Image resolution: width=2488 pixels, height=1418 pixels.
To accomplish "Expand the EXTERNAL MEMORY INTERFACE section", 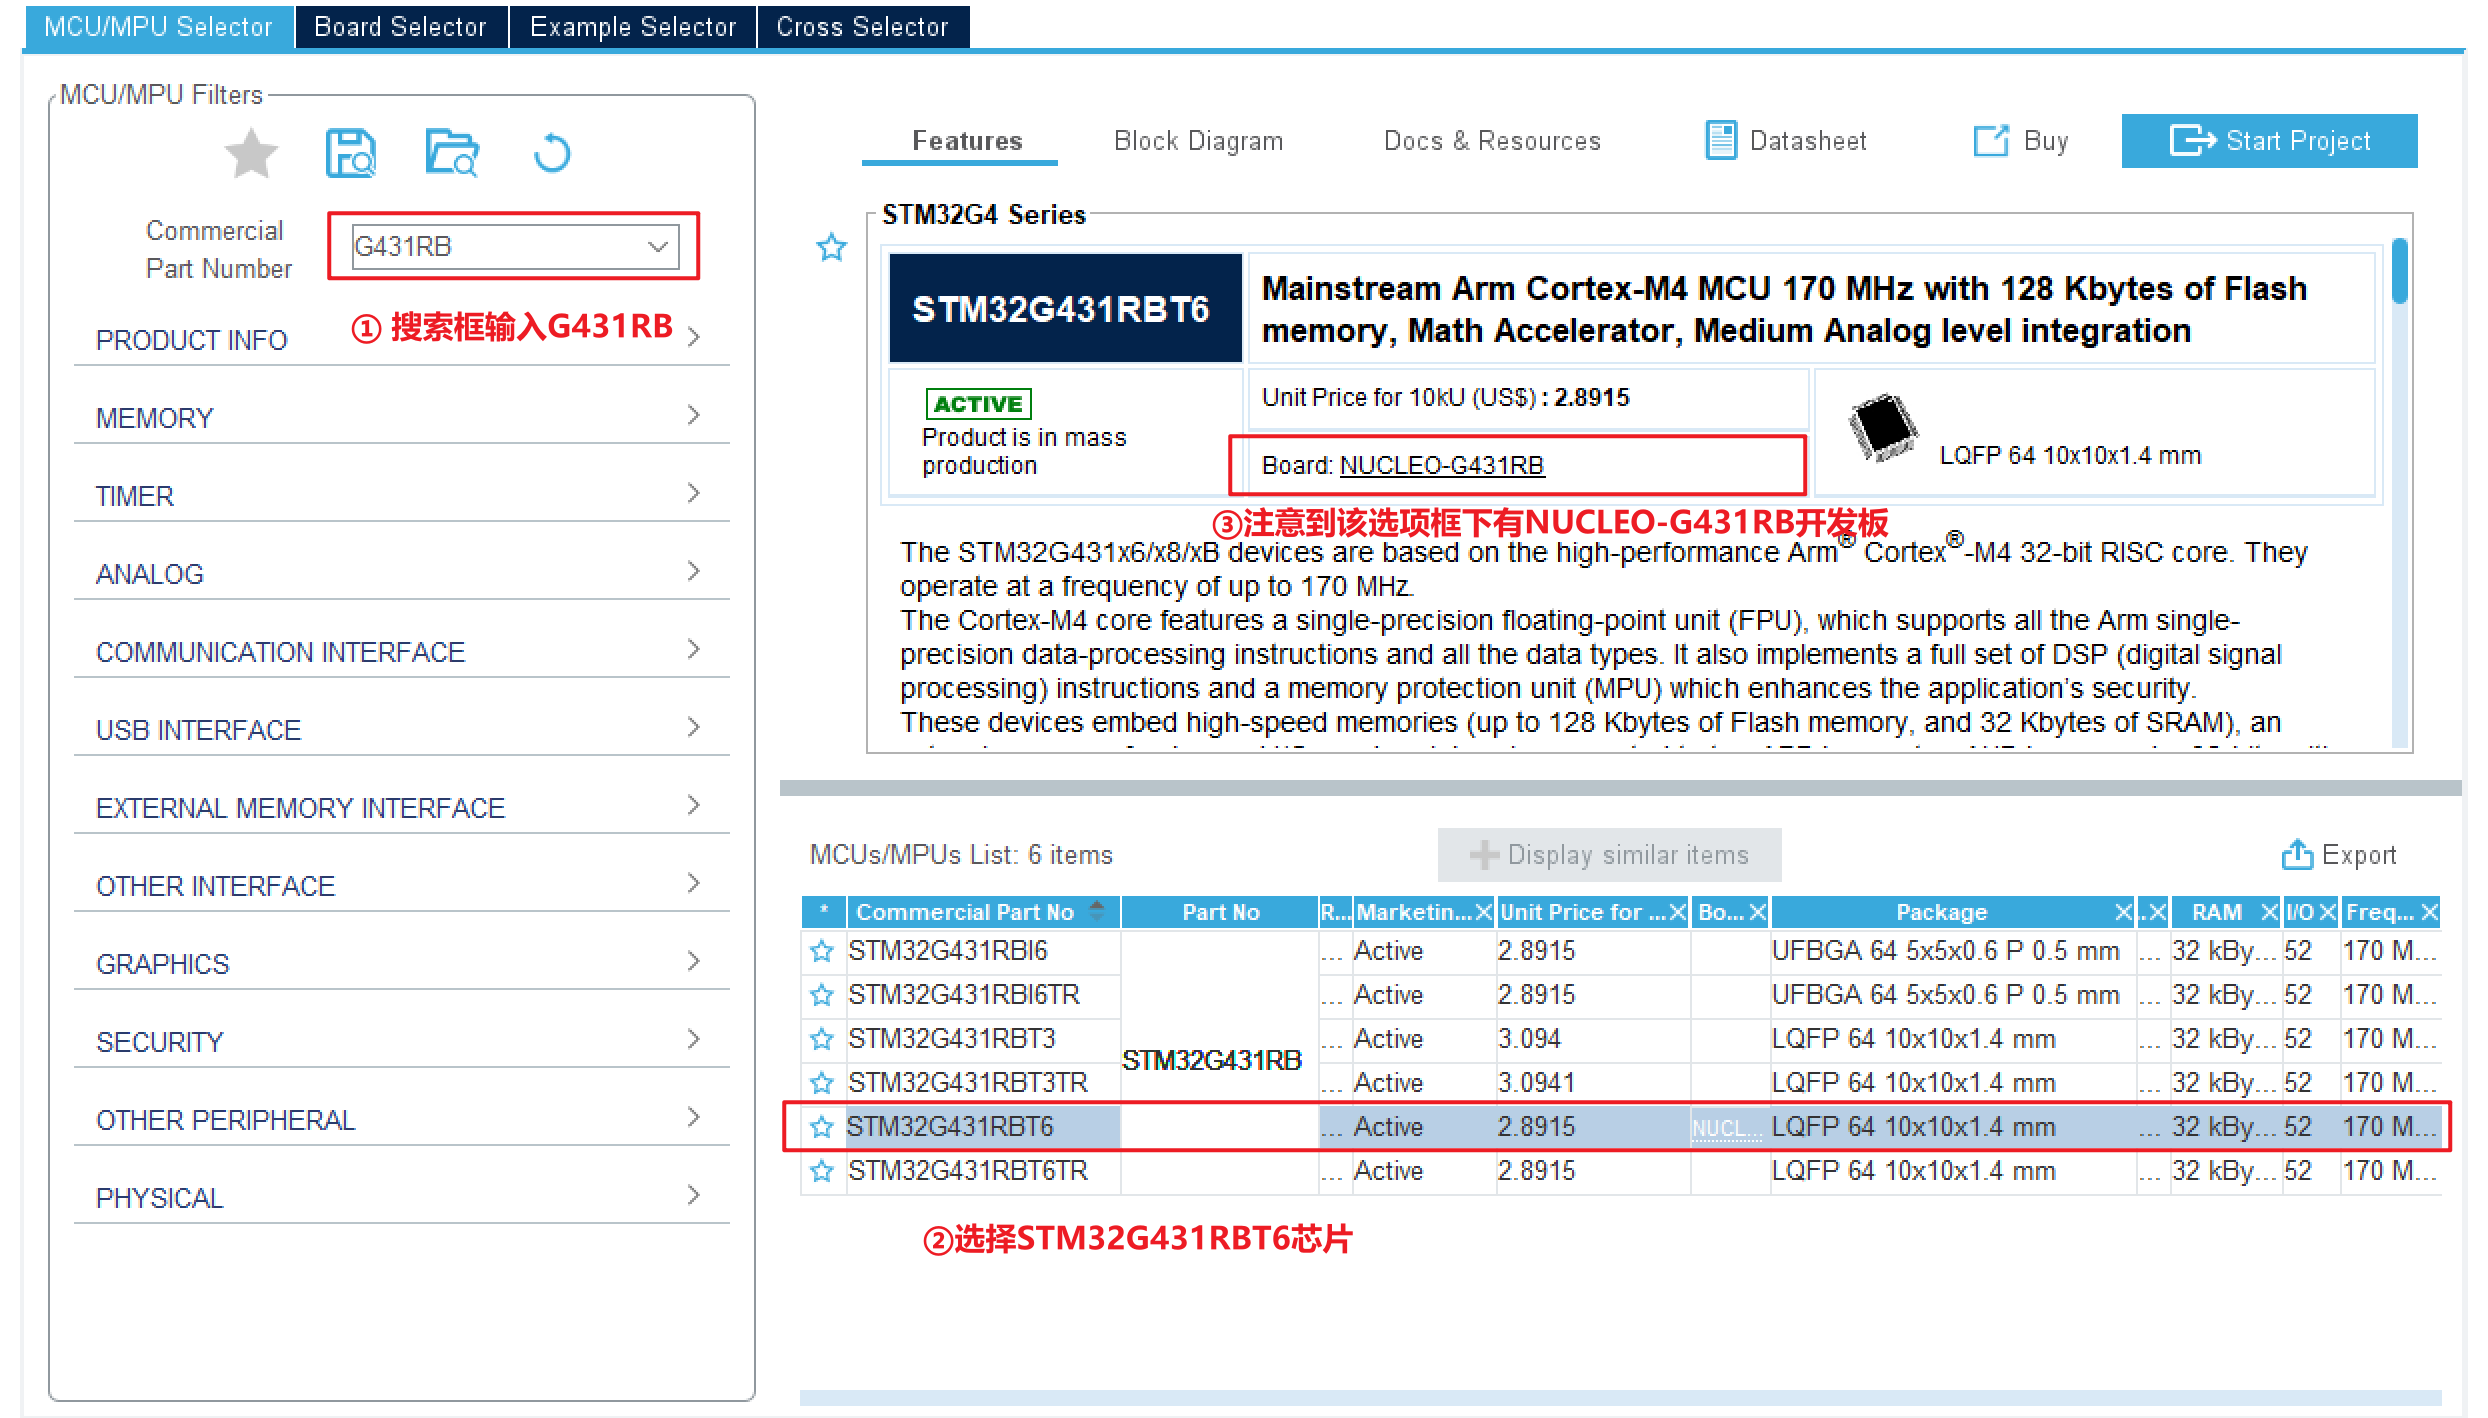I will [x=402, y=807].
